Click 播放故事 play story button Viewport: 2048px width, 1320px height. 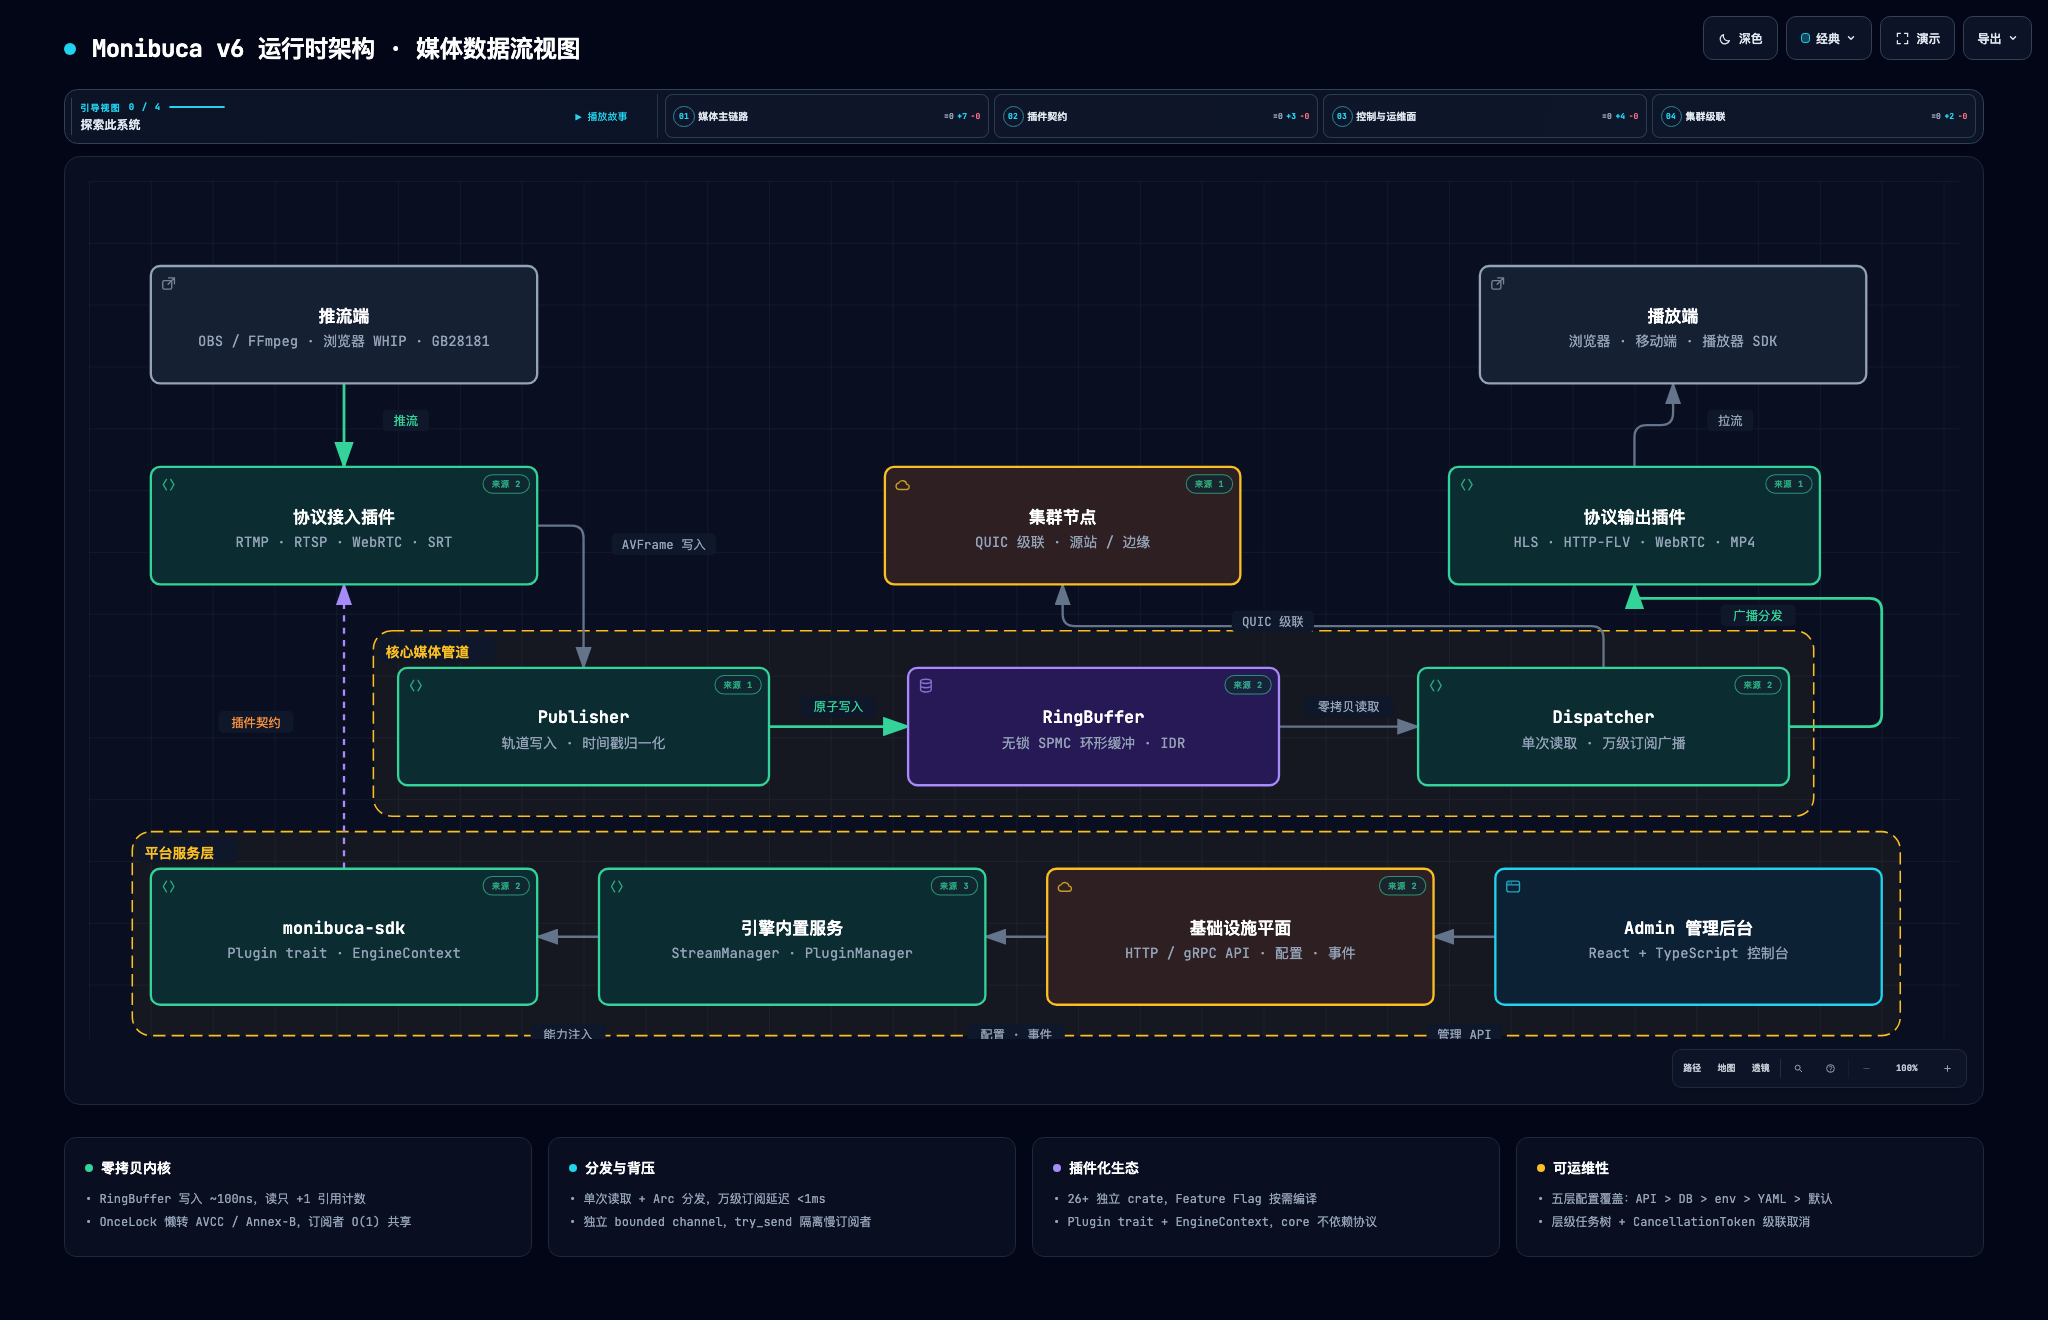[x=601, y=117]
